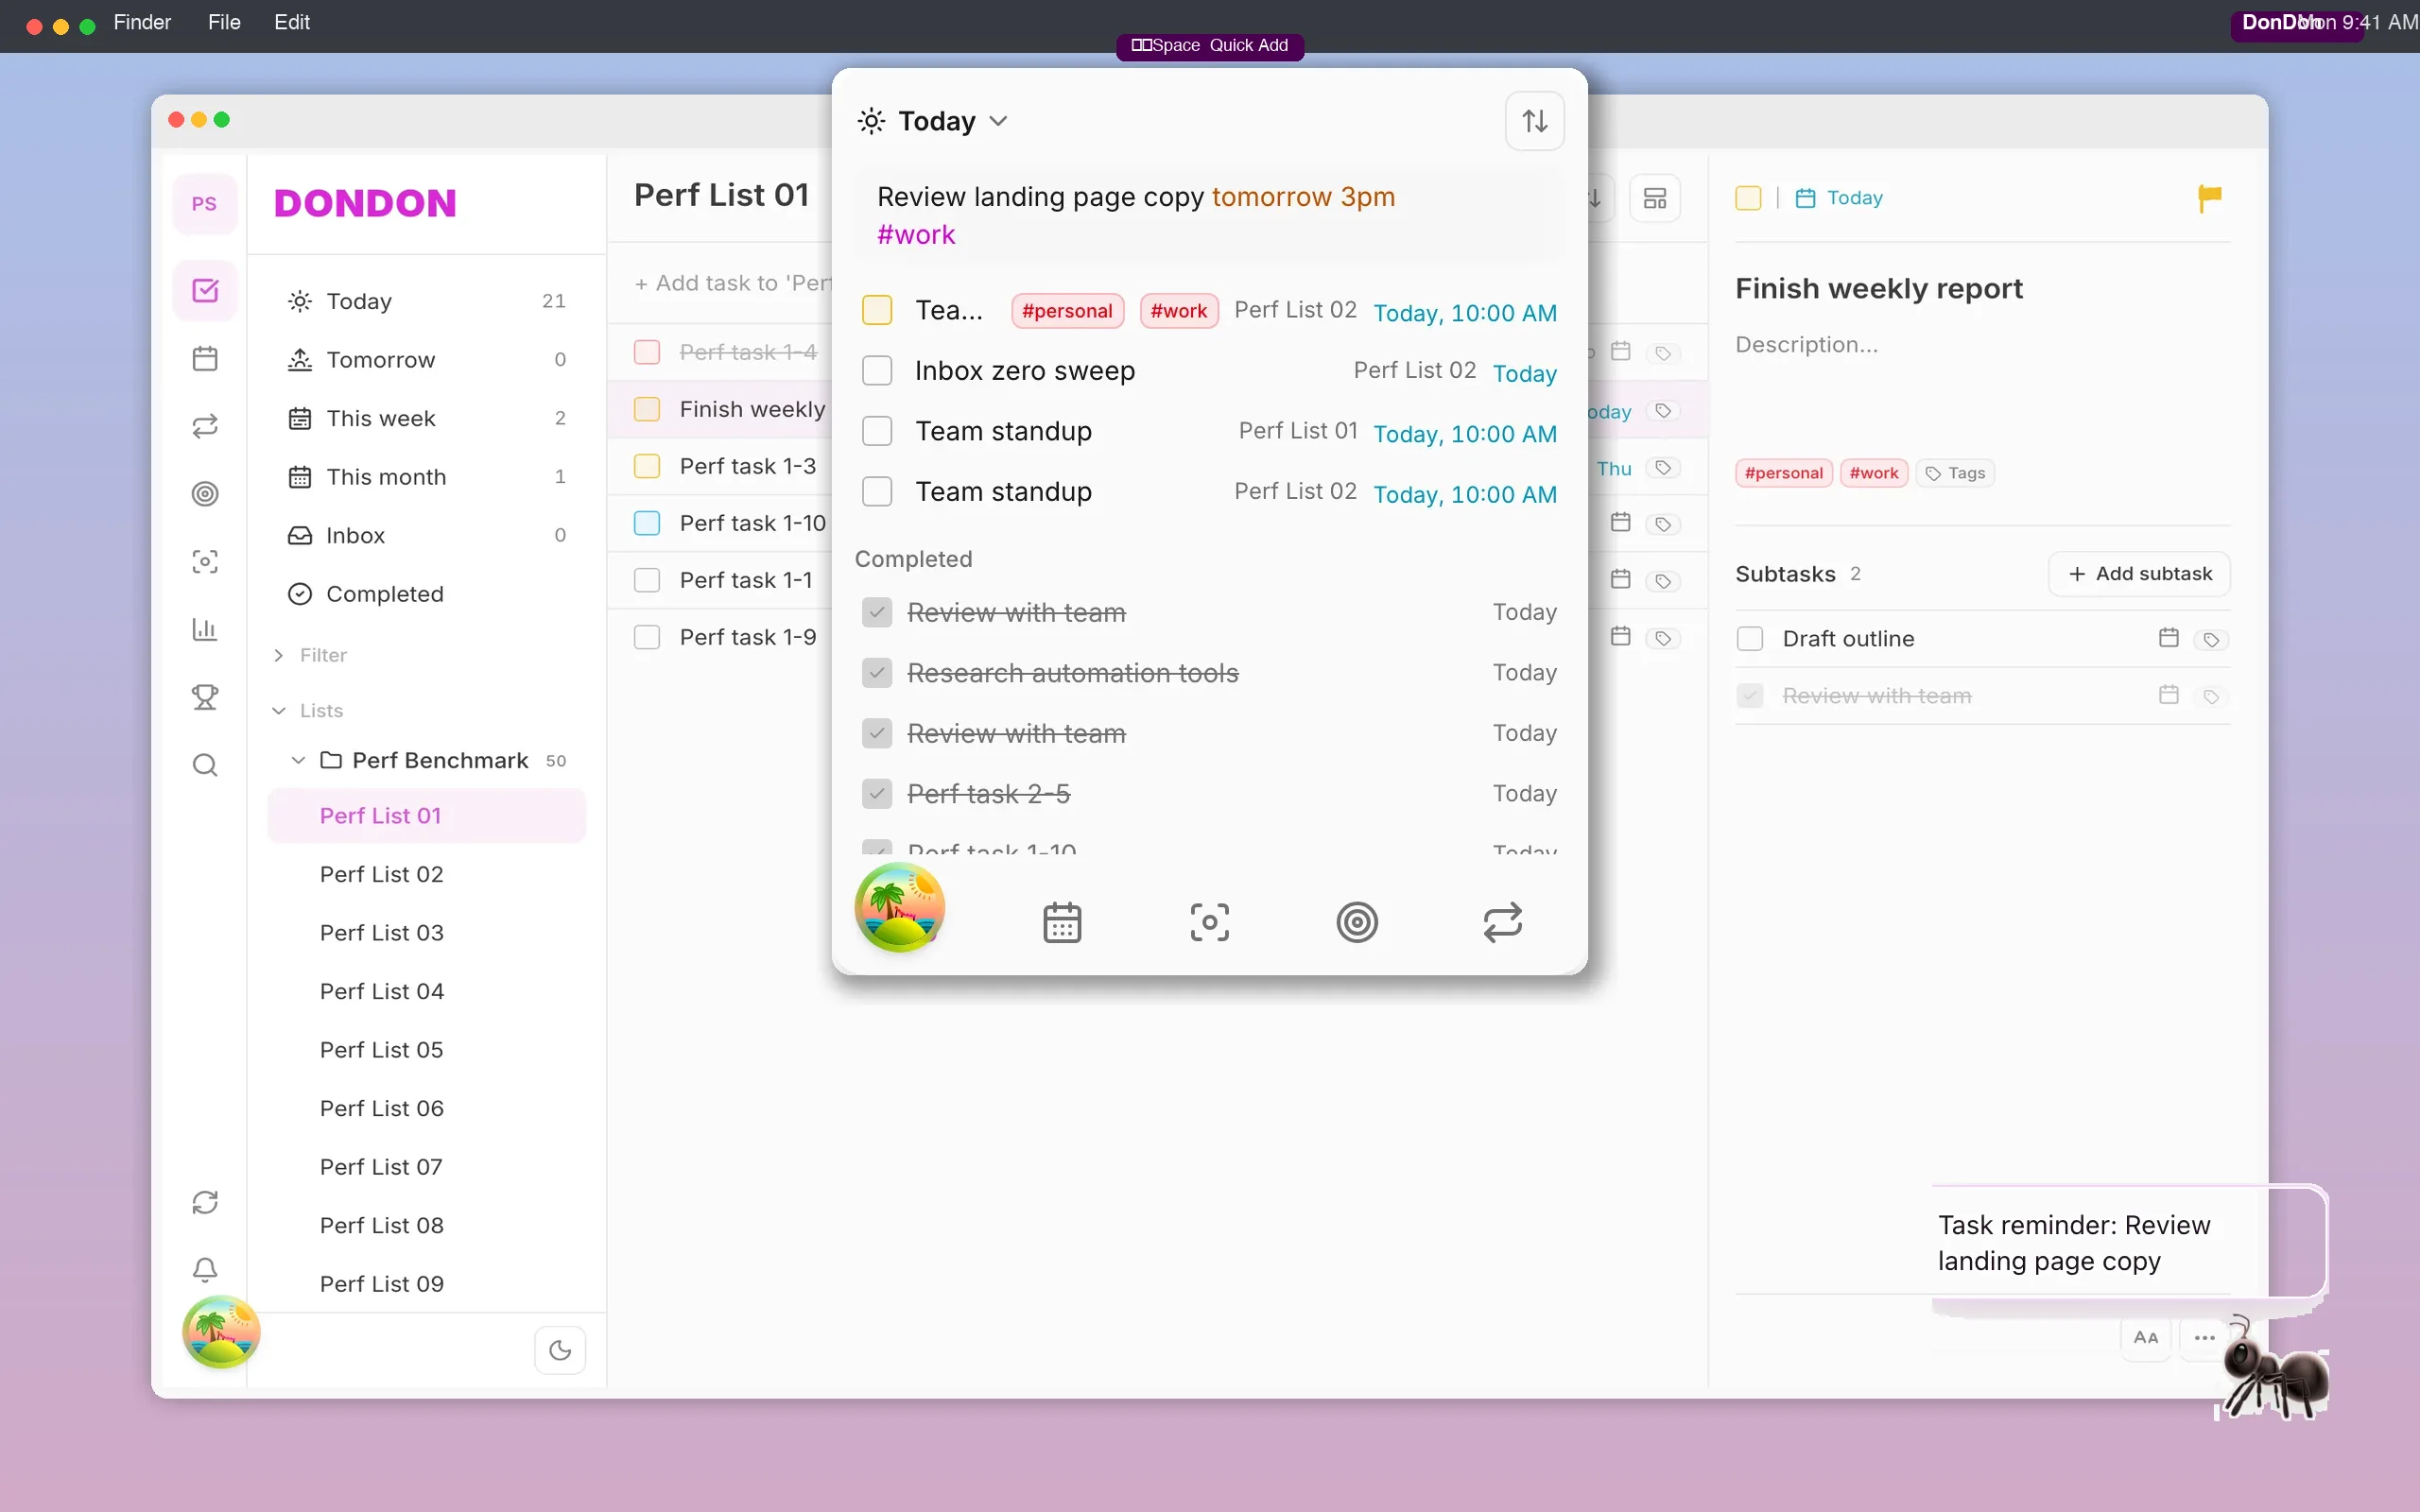Open the Today due date picker in detail panel

pyautogui.click(x=1839, y=198)
